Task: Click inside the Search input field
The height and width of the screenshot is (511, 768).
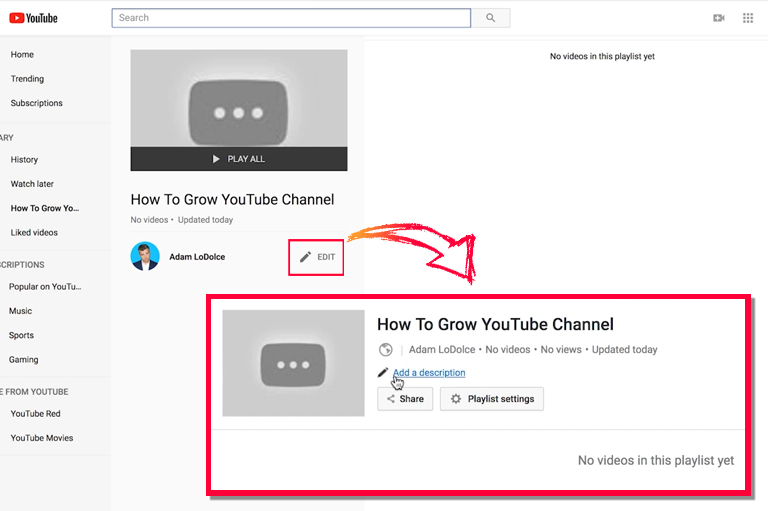Action: click(x=291, y=18)
